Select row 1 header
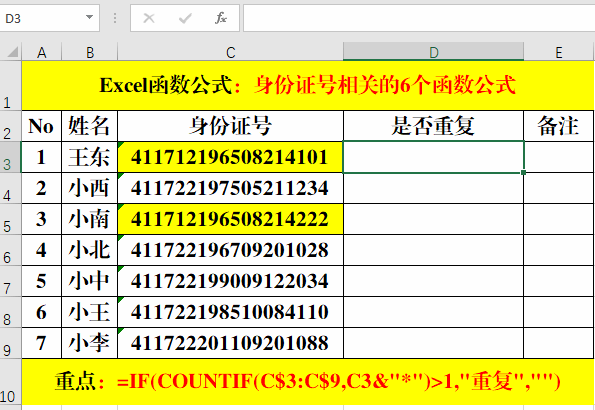595x410 pixels. pyautogui.click(x=11, y=86)
